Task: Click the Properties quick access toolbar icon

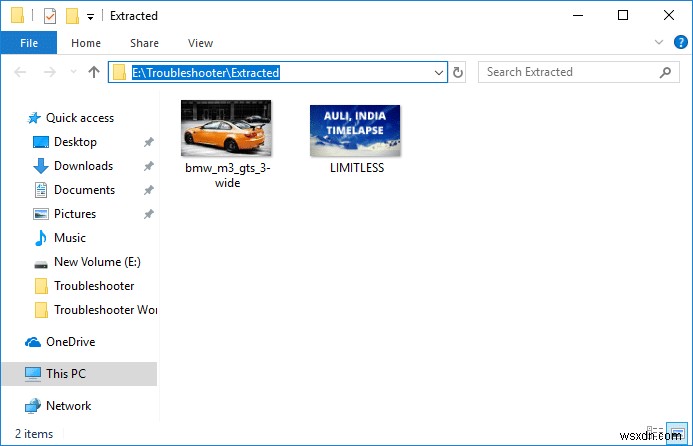Action: tap(50, 16)
